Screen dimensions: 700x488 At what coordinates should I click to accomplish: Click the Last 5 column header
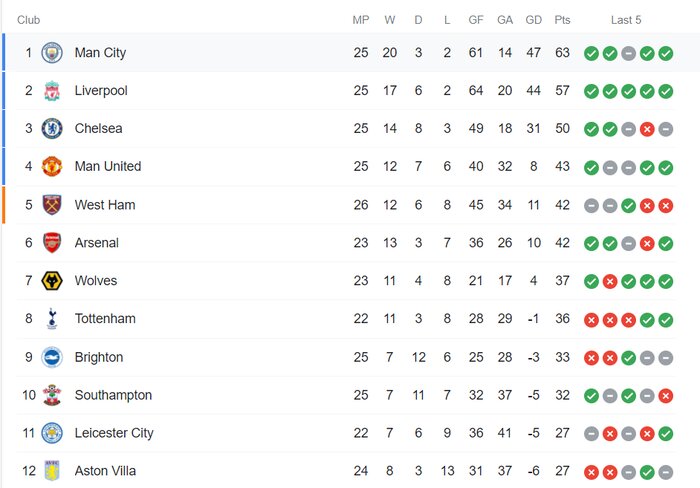coord(626,20)
